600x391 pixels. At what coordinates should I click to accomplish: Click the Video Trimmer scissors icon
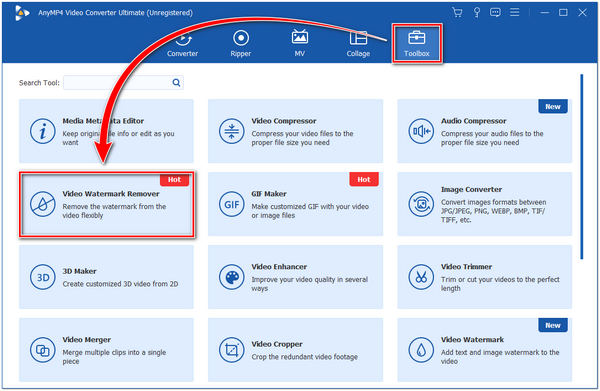click(x=421, y=277)
